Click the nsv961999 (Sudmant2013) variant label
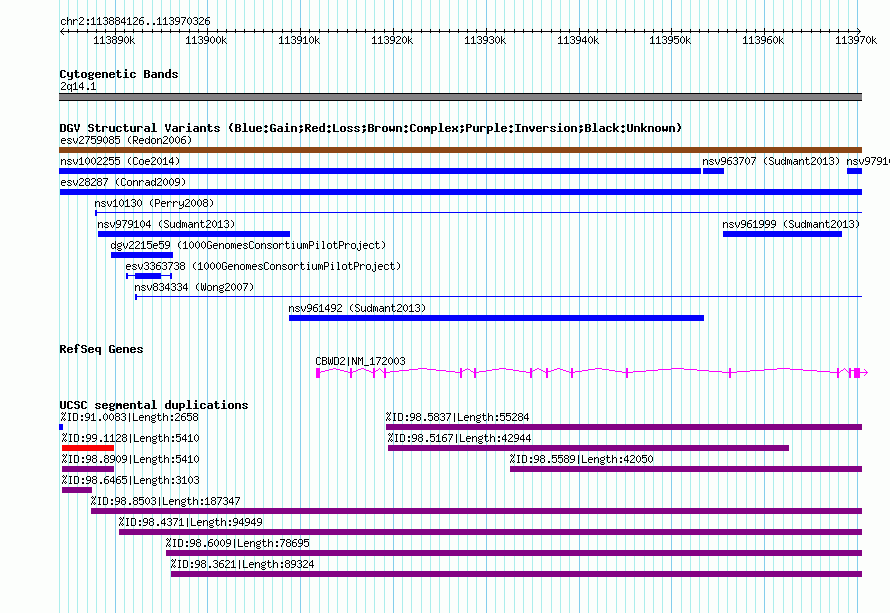The height and width of the screenshot is (613, 890). click(x=791, y=224)
